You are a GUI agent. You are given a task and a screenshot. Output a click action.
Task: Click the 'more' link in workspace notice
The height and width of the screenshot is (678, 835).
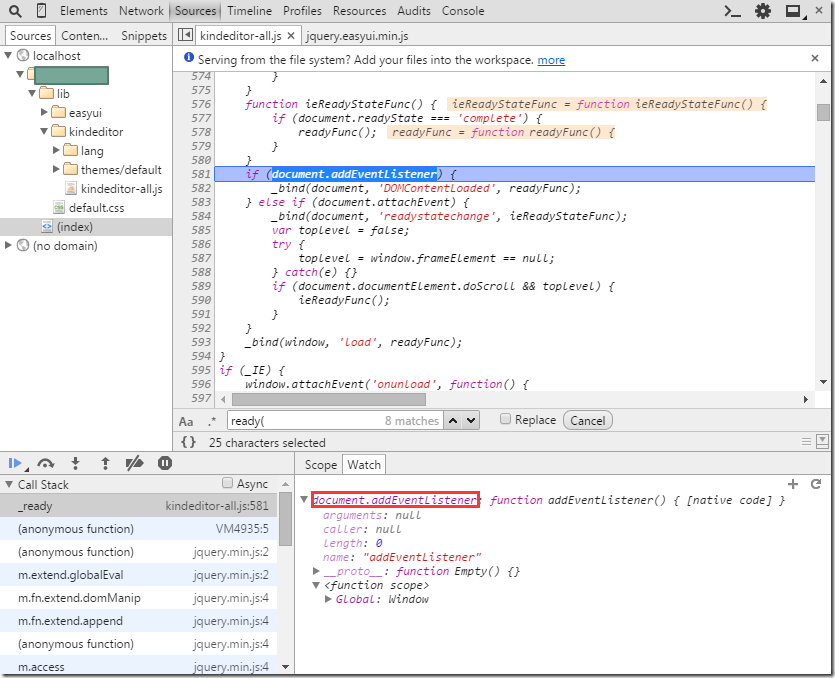551,60
